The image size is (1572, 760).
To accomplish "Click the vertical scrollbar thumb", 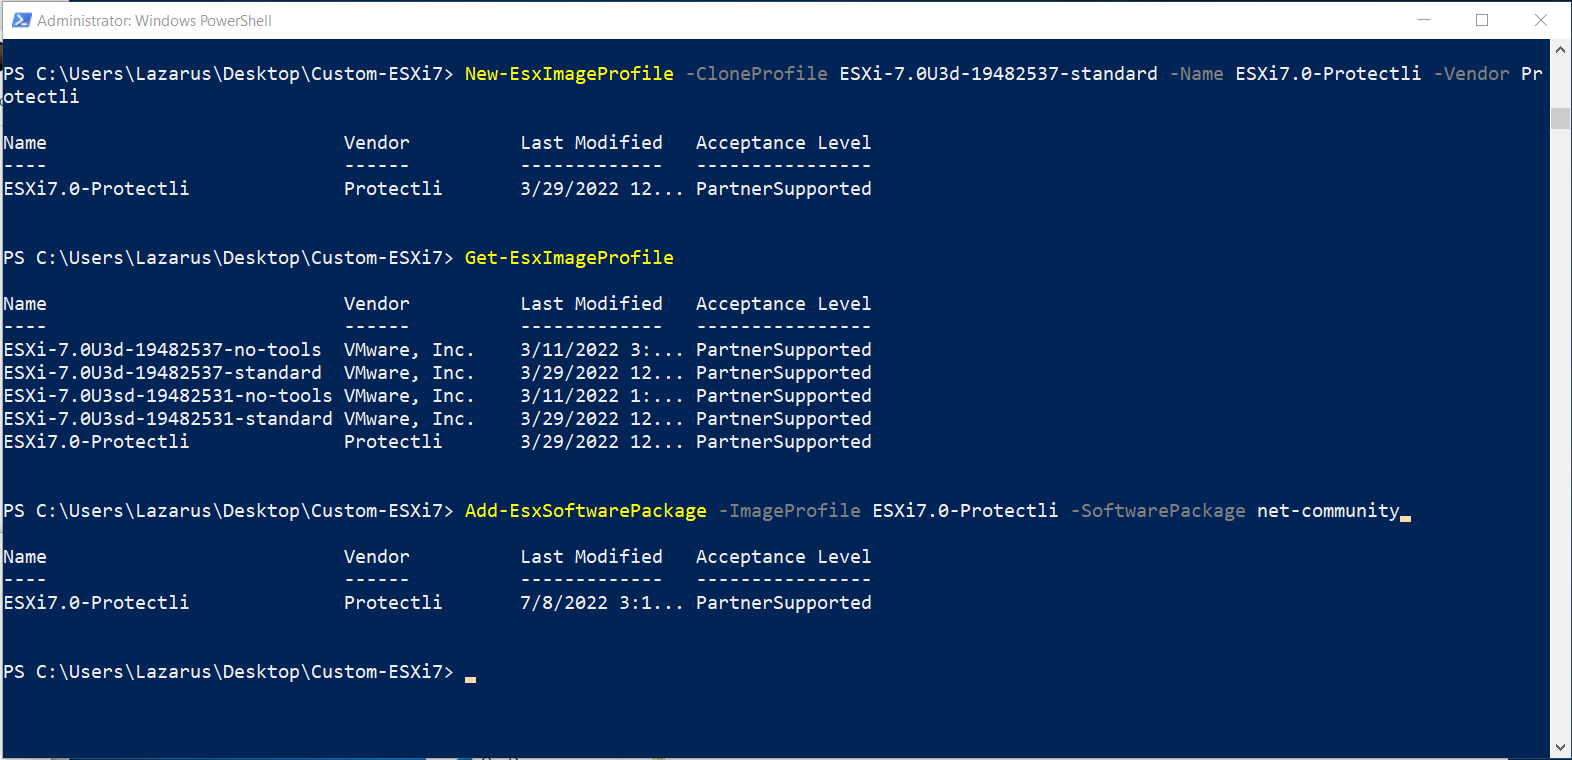I will tap(1560, 118).
